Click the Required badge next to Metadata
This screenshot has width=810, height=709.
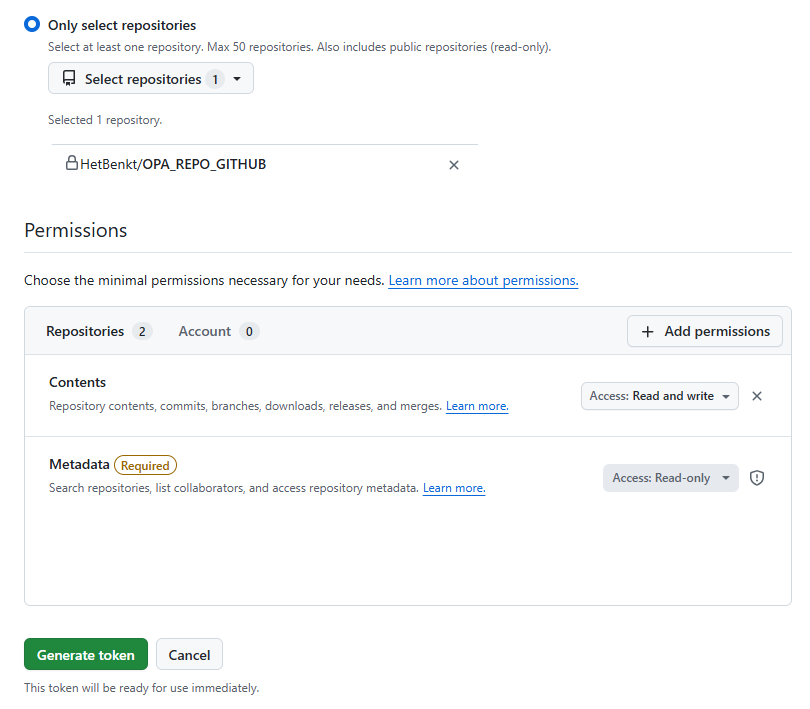tap(145, 465)
